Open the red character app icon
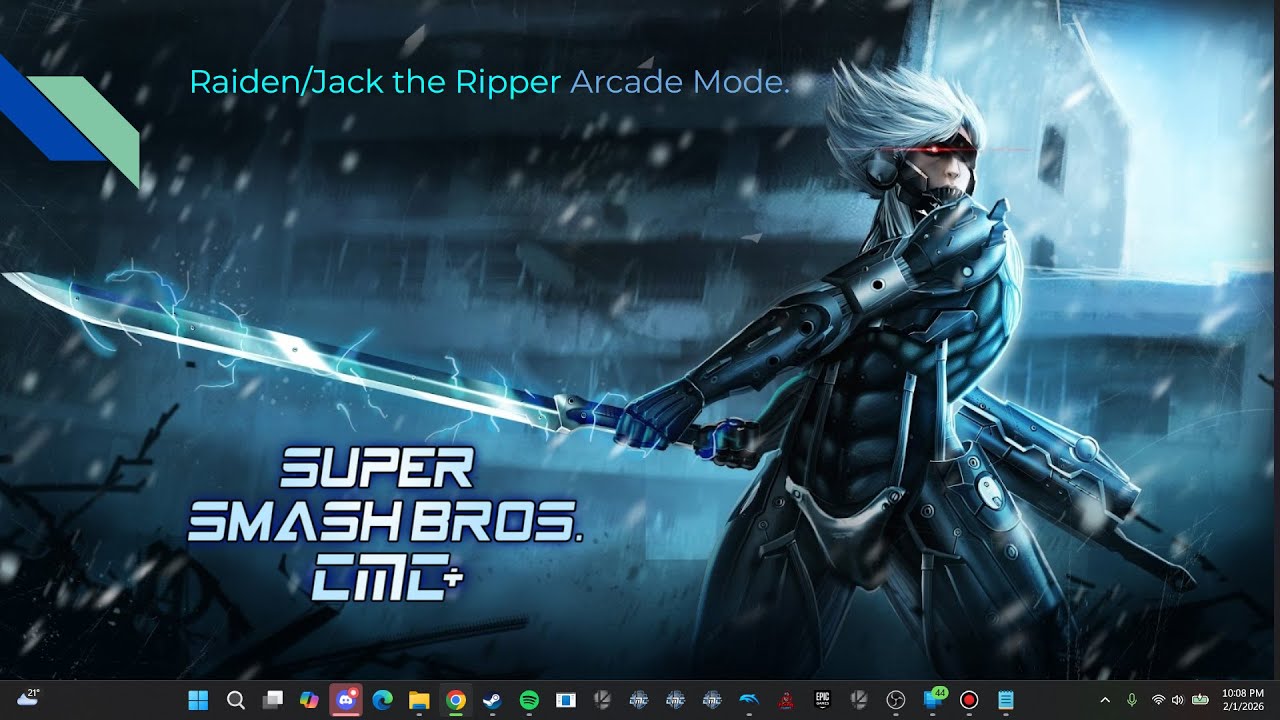The width and height of the screenshot is (1280, 720). click(786, 700)
